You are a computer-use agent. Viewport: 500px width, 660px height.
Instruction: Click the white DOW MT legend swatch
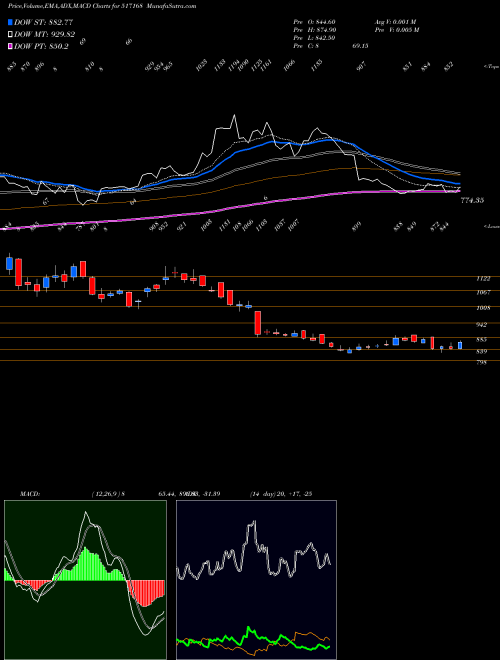point(10,34)
